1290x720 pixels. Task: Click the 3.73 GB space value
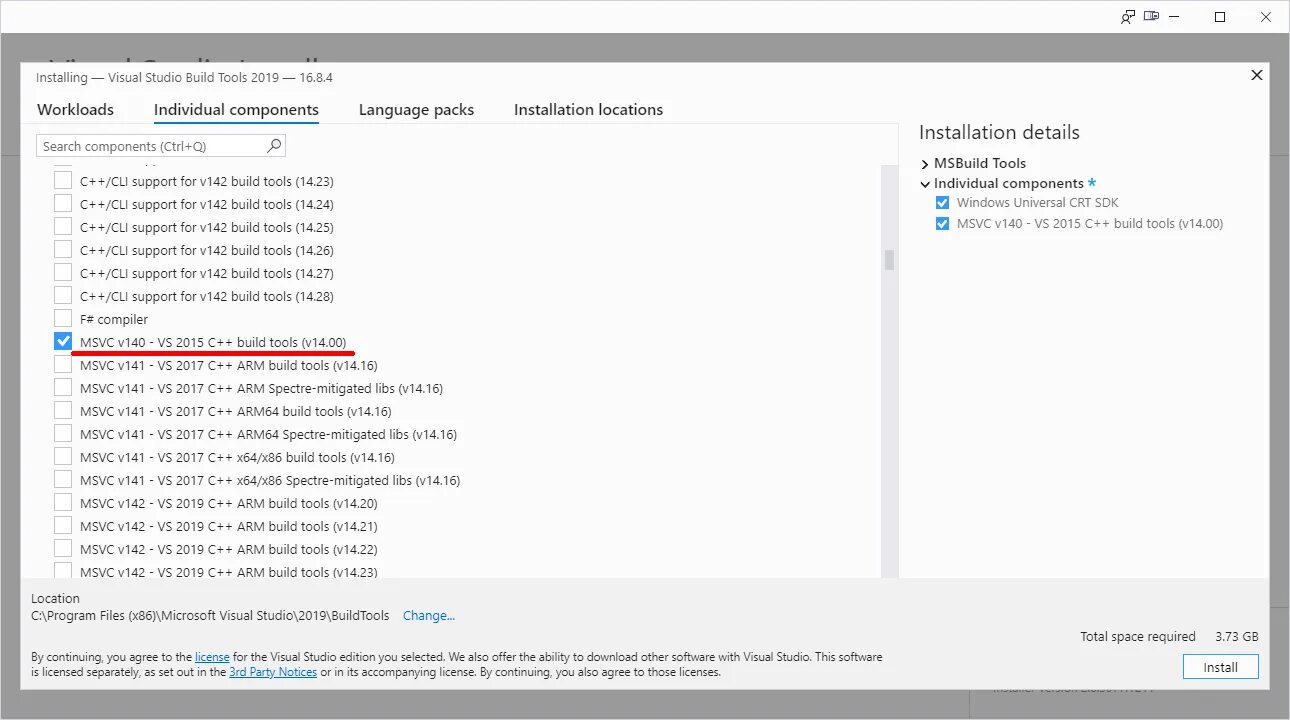pos(1237,637)
